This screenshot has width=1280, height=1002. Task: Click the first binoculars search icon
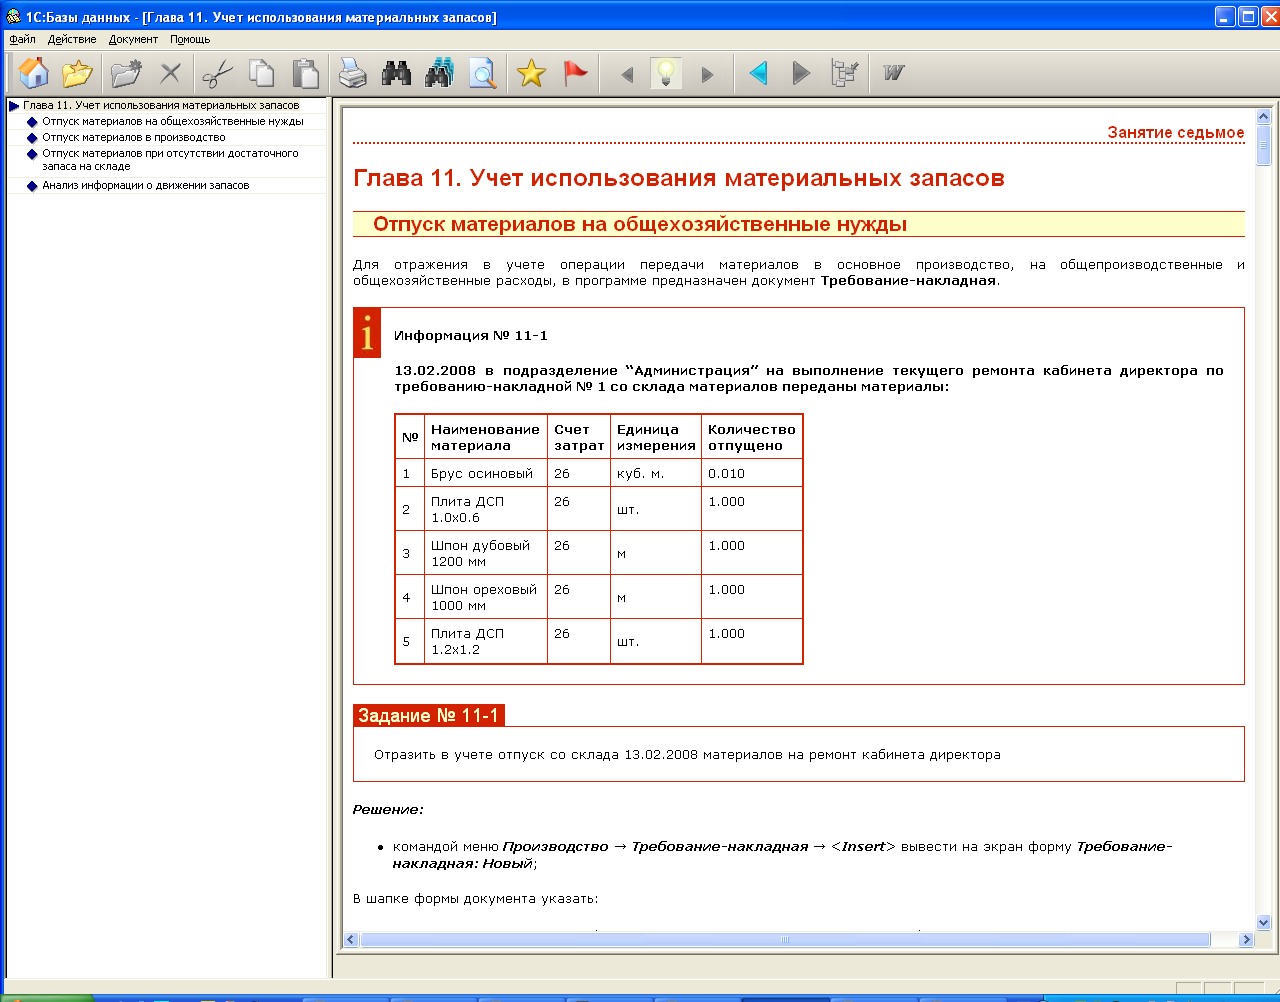396,73
